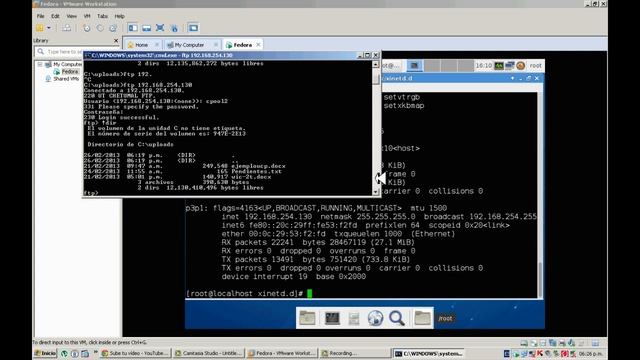Toggle the show library view icon
The width and height of the screenshot is (640, 360).
click(x=133, y=28)
